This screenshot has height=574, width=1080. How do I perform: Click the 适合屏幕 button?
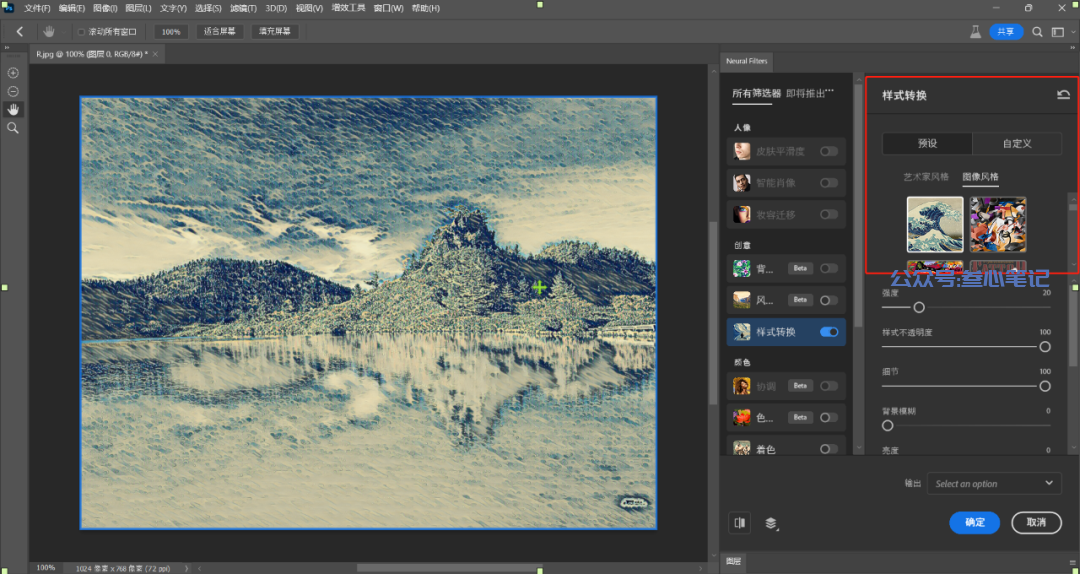219,32
